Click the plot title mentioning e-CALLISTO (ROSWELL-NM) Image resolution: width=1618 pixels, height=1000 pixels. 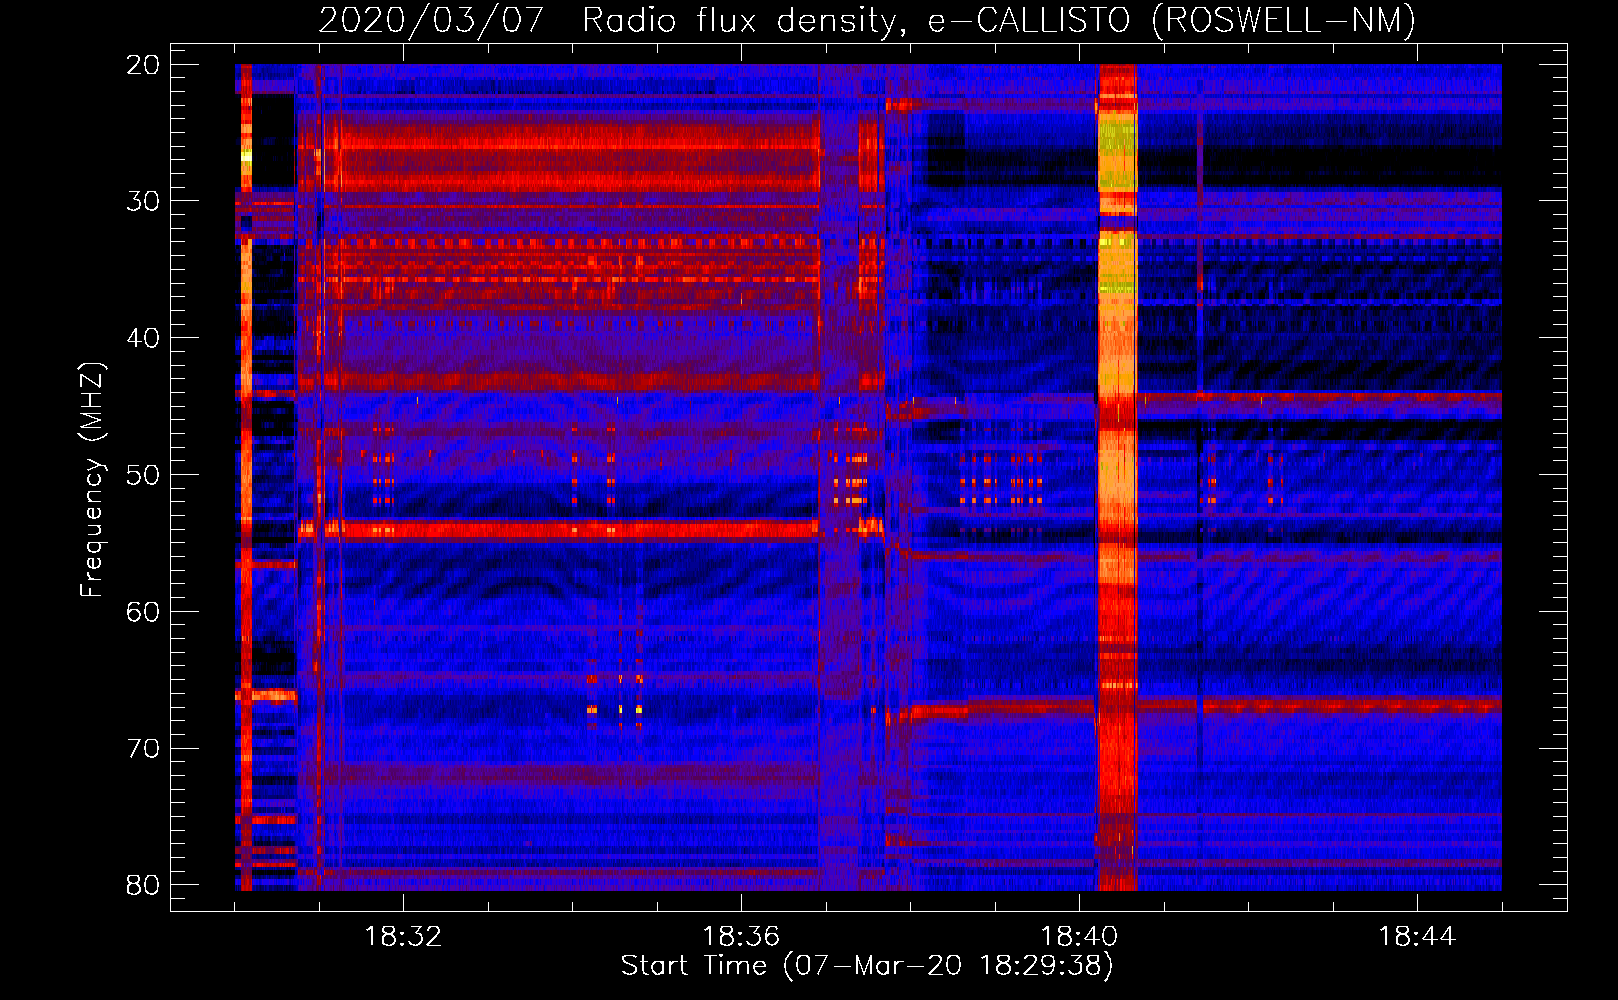click(867, 20)
